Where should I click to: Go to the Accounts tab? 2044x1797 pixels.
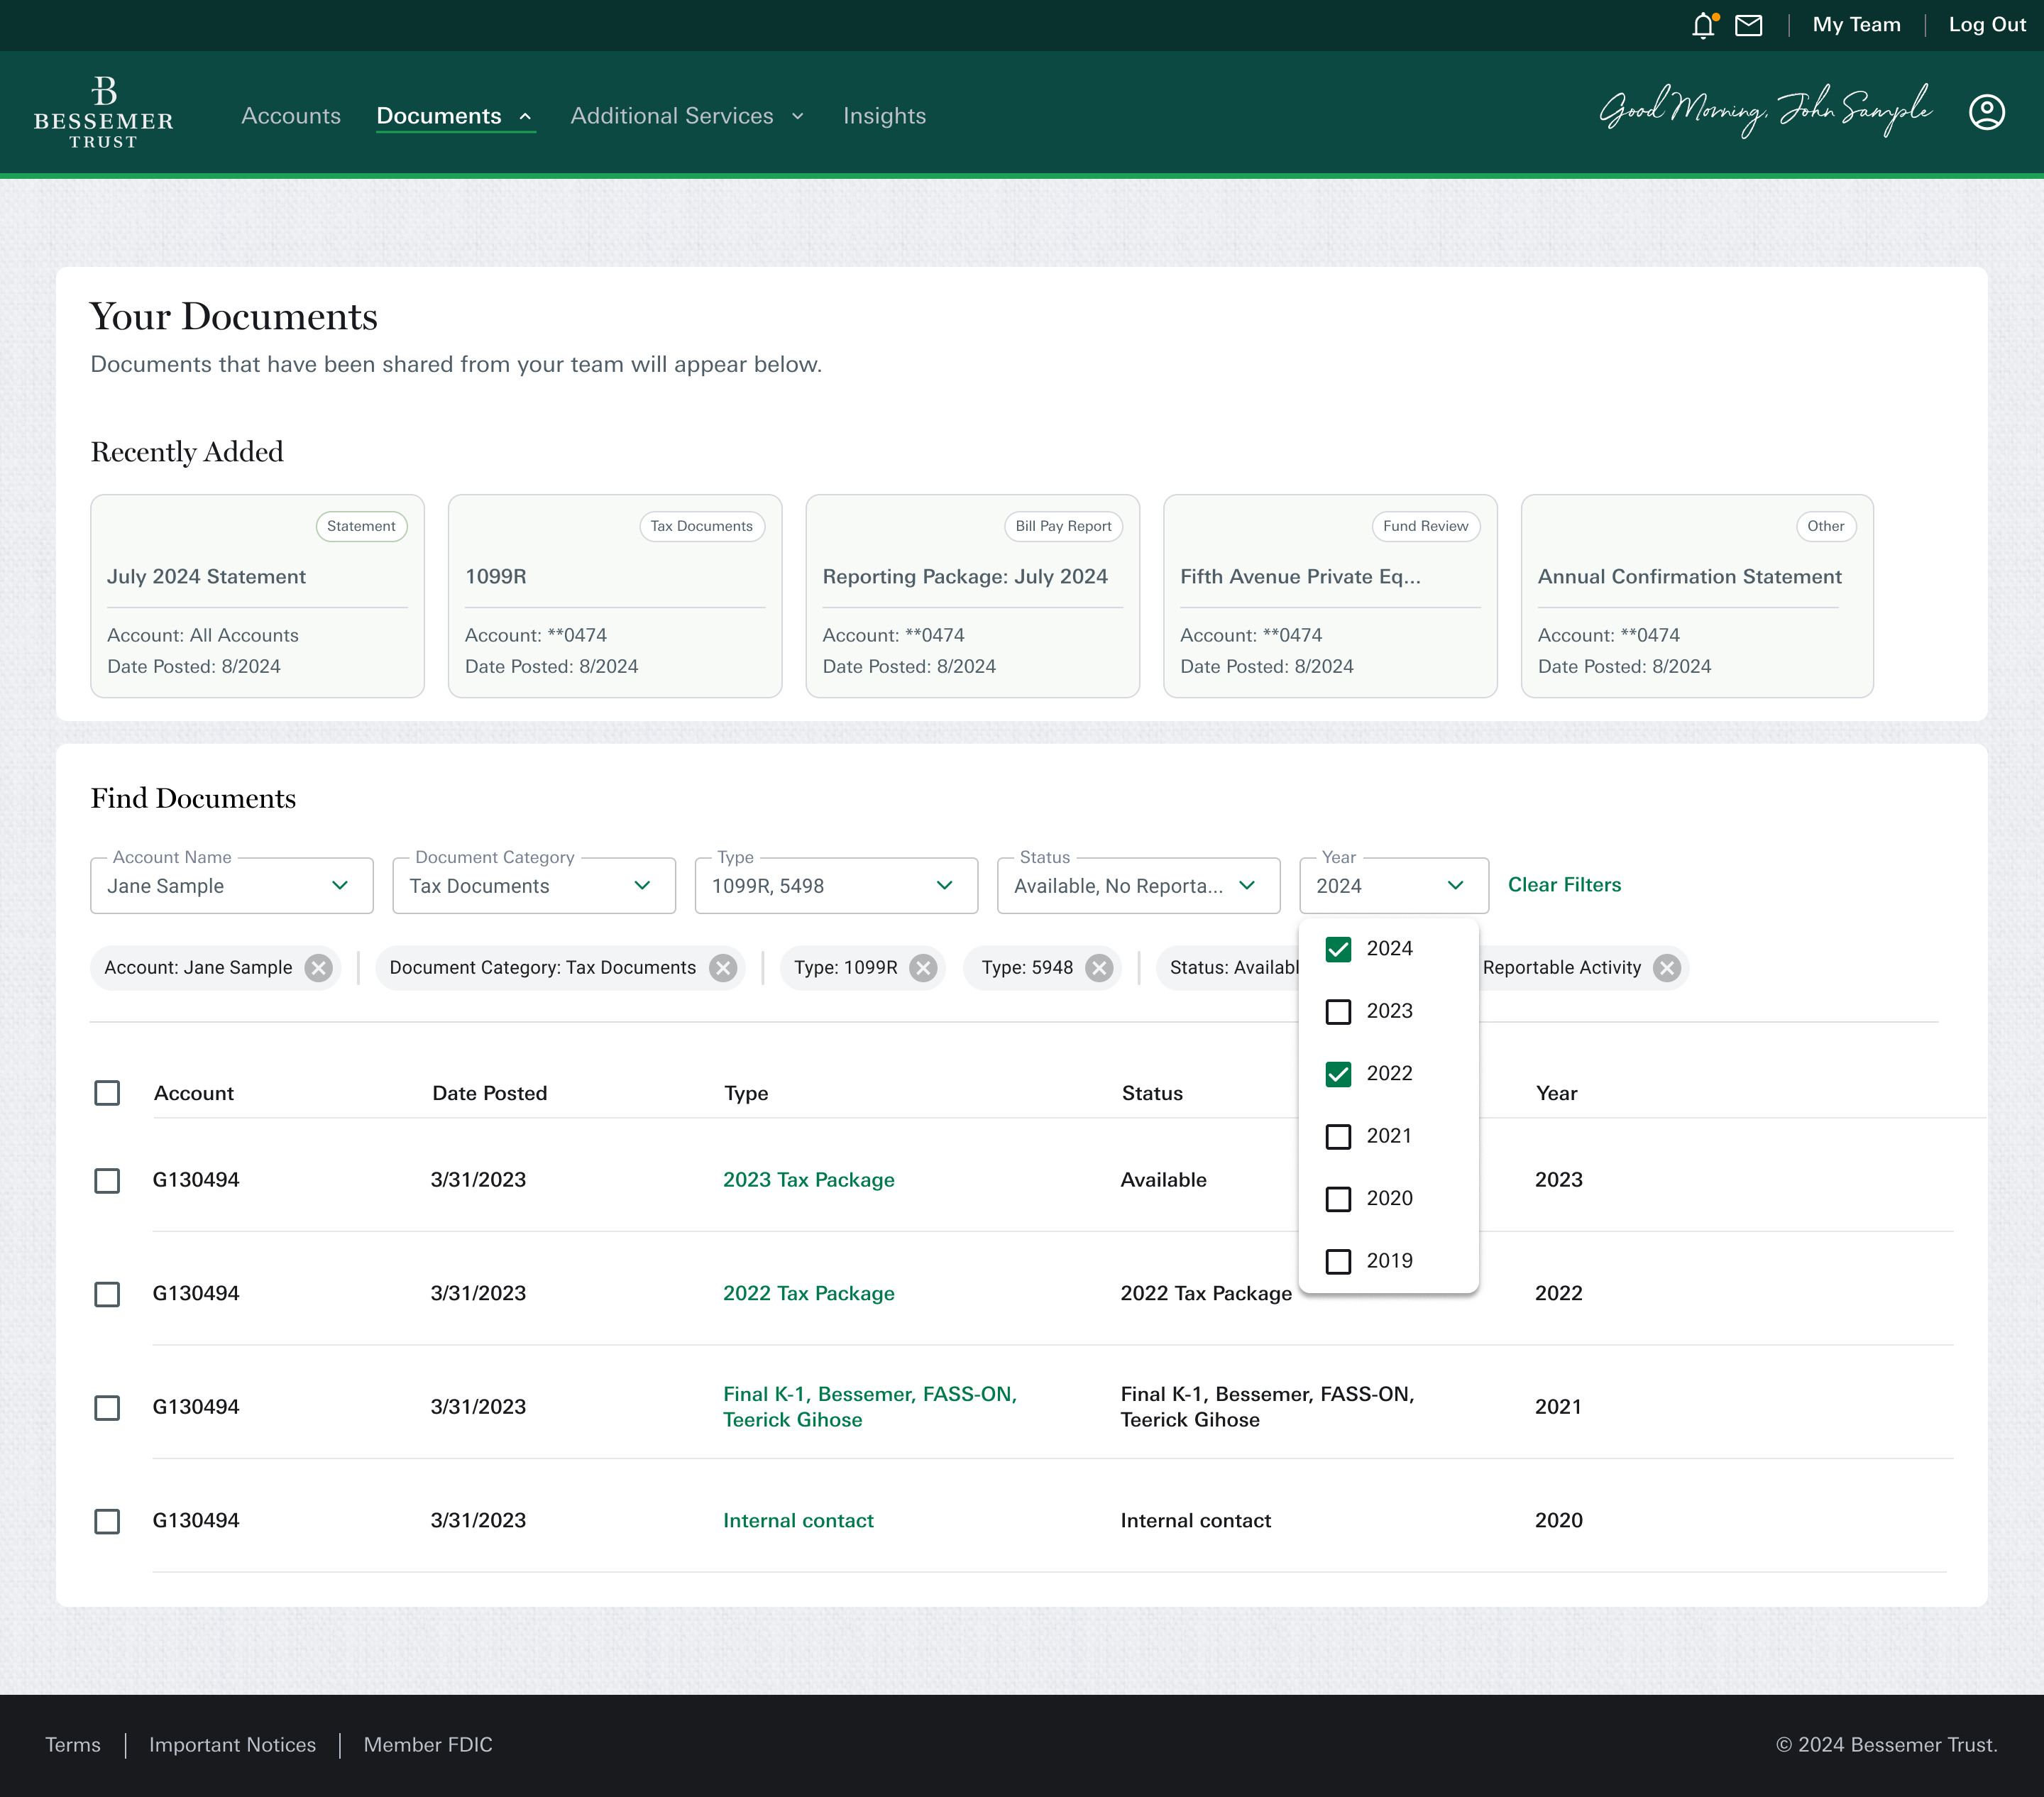(291, 116)
